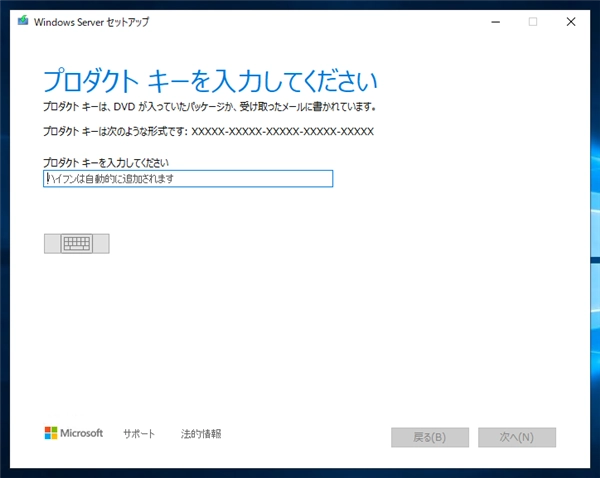Minimize the setup window
This screenshot has width=600, height=478.
tap(496, 22)
